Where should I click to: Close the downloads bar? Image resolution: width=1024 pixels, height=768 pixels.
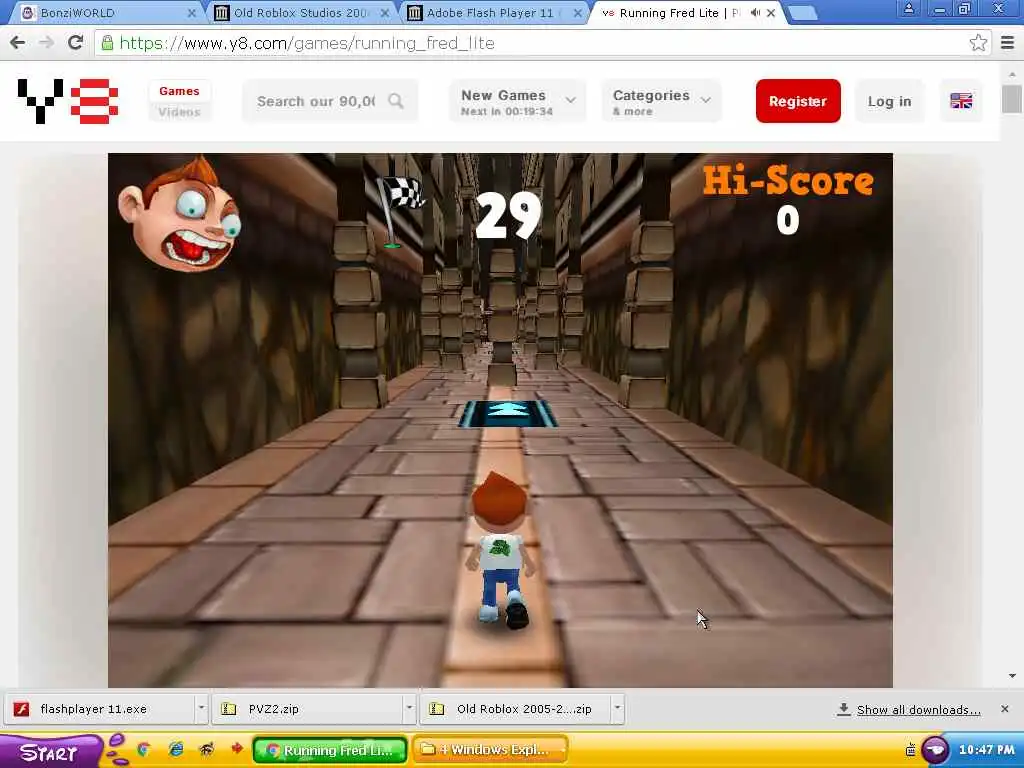pos(1004,709)
